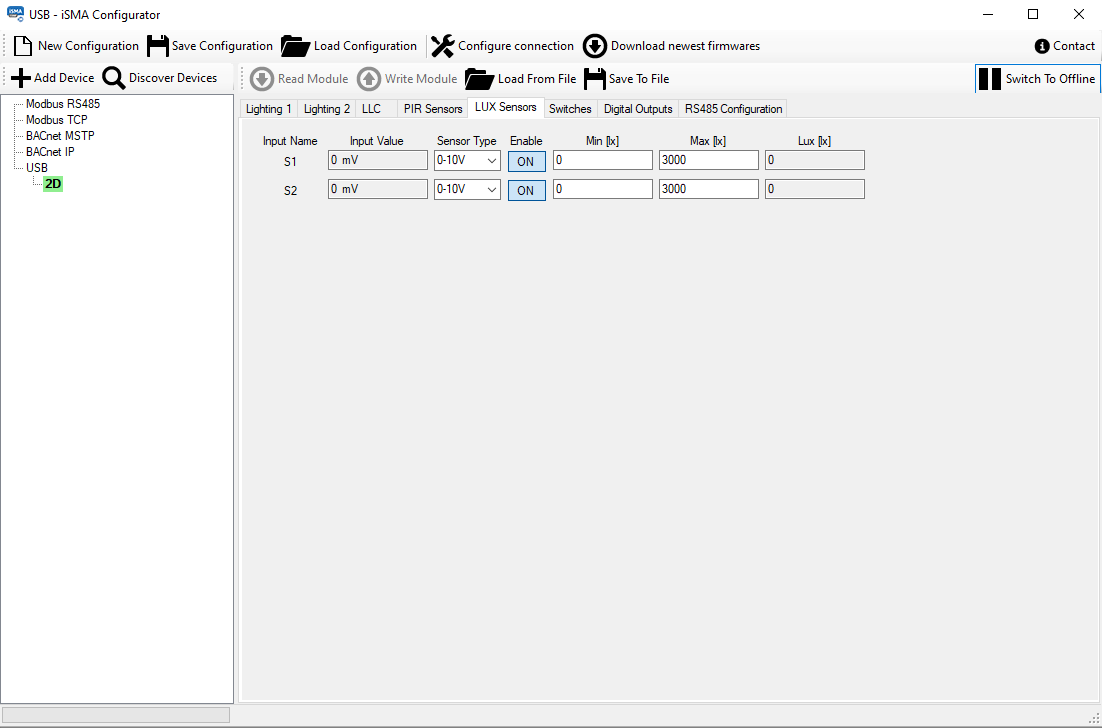Open the RS485 Configuration tab
The image size is (1102, 728).
733,109
